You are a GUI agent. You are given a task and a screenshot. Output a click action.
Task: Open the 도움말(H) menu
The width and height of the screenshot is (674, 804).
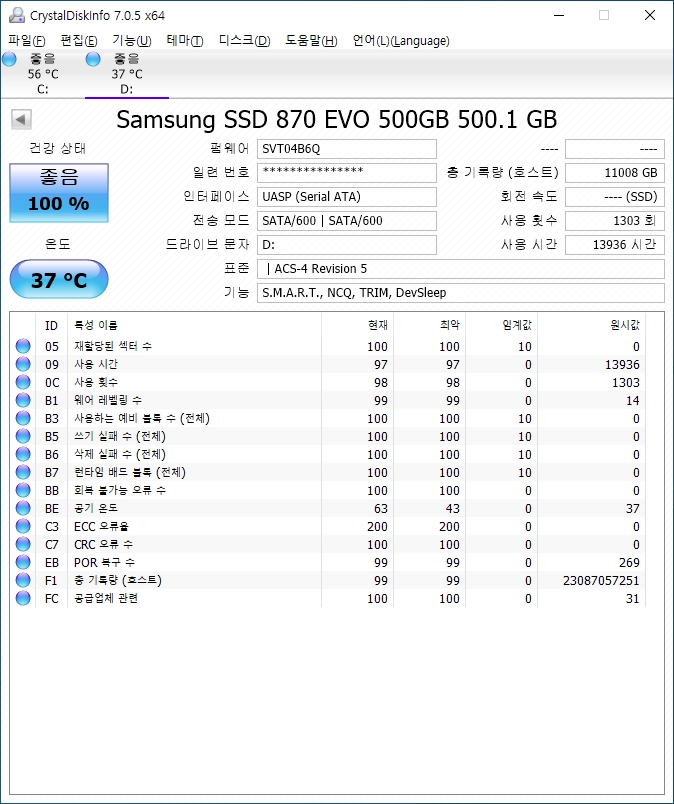click(x=311, y=41)
